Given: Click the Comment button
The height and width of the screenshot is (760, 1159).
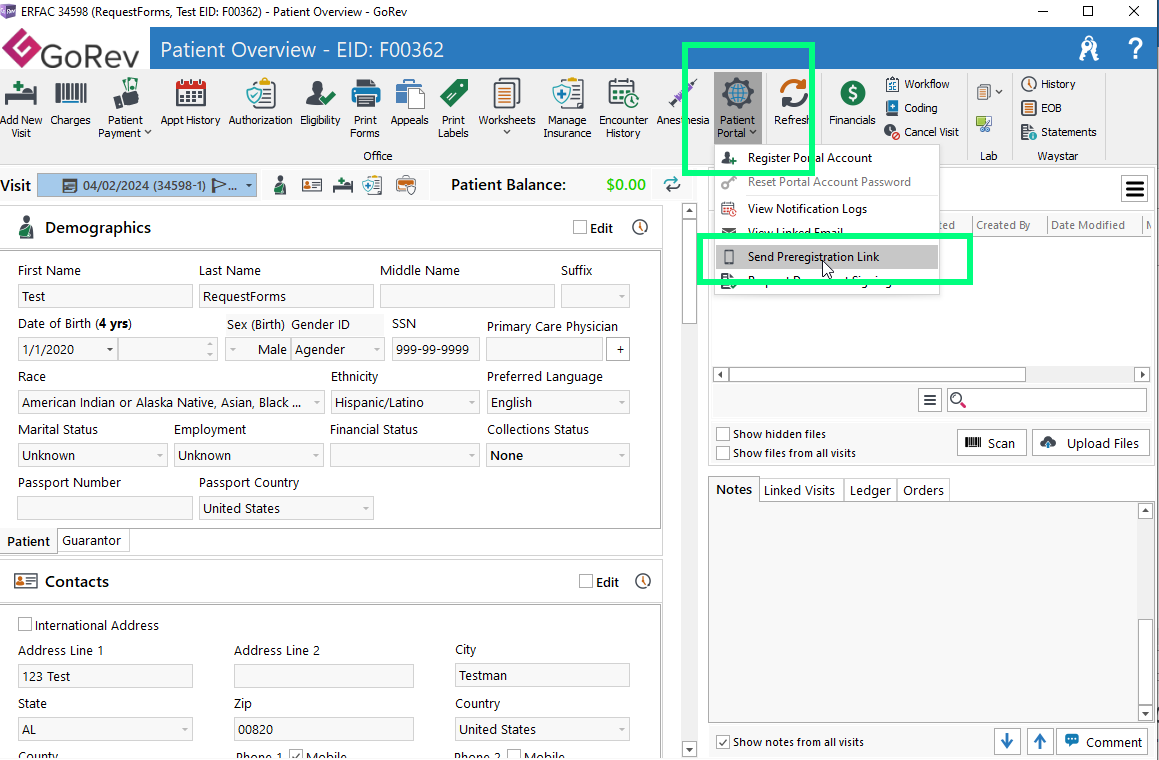Looking at the screenshot, I should [1104, 742].
